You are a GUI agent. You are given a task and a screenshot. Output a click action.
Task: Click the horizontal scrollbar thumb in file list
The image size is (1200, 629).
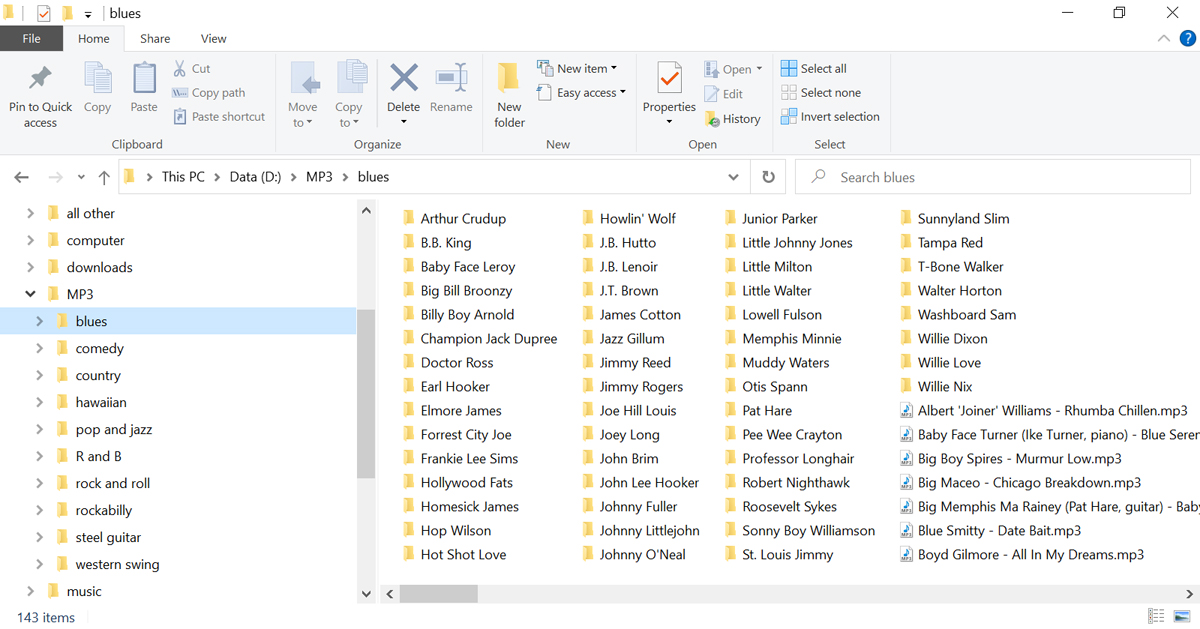(x=438, y=593)
